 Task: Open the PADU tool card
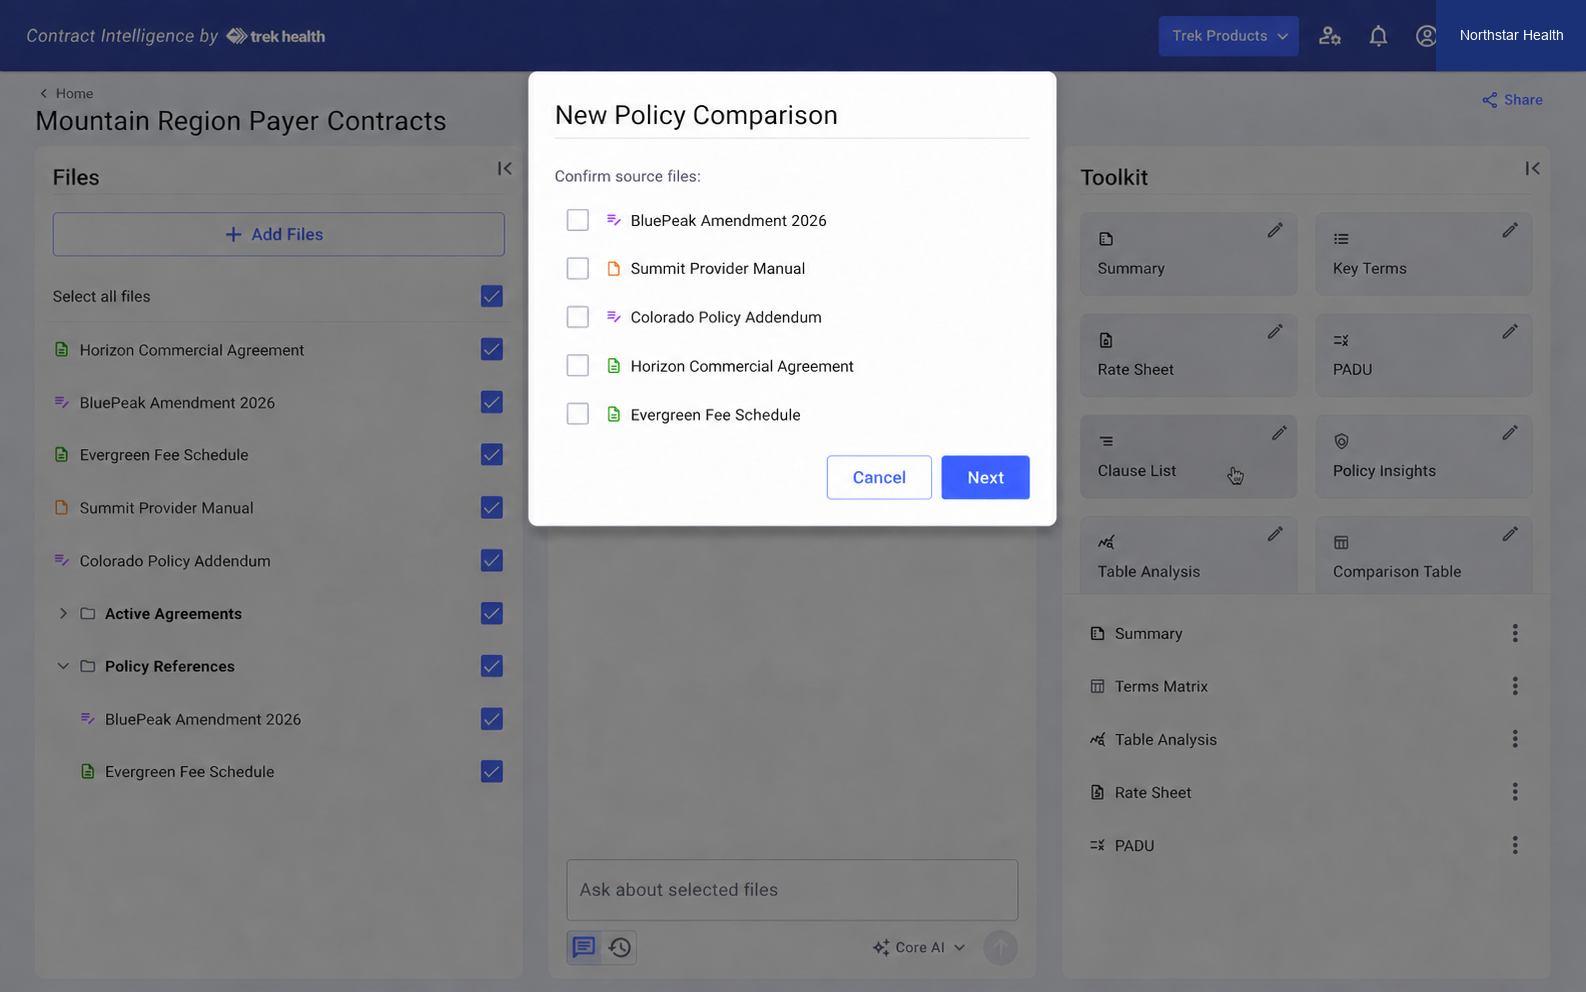tap(1424, 355)
